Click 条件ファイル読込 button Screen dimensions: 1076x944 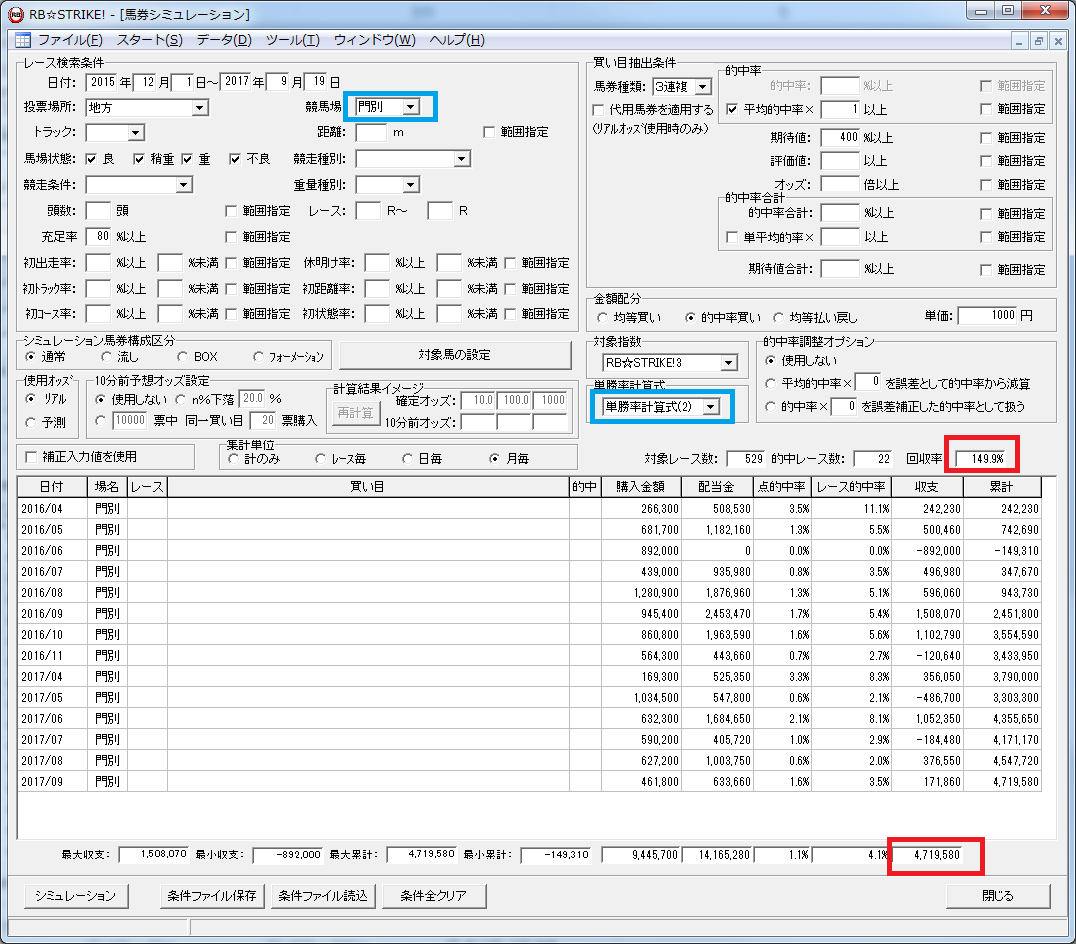323,896
